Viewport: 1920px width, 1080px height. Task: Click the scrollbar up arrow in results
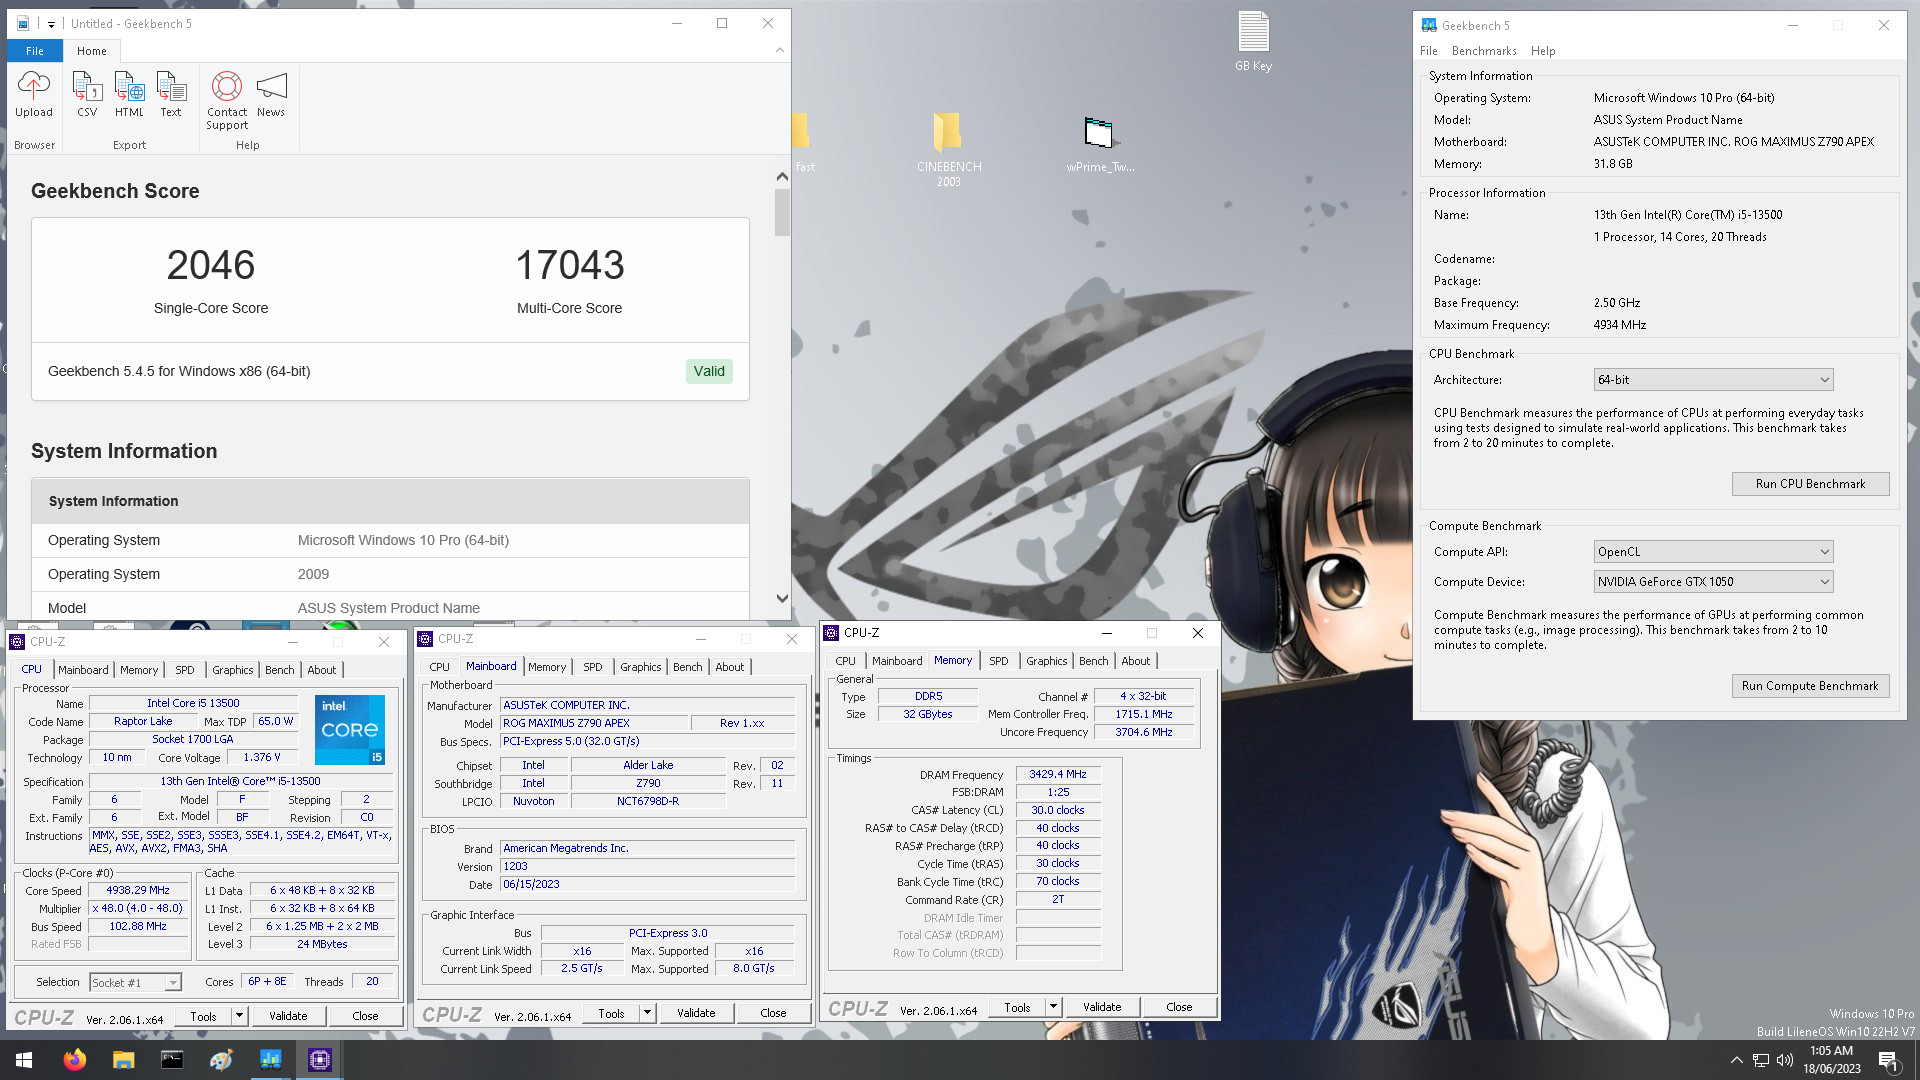[782, 177]
